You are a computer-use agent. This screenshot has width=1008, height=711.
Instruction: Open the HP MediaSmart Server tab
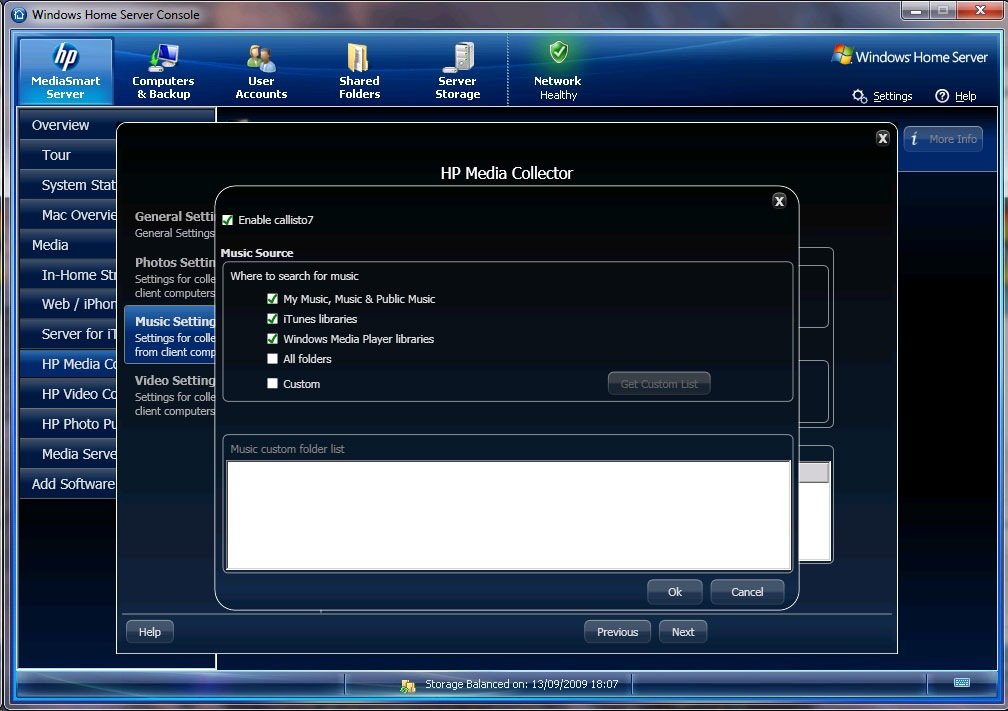tap(66, 71)
